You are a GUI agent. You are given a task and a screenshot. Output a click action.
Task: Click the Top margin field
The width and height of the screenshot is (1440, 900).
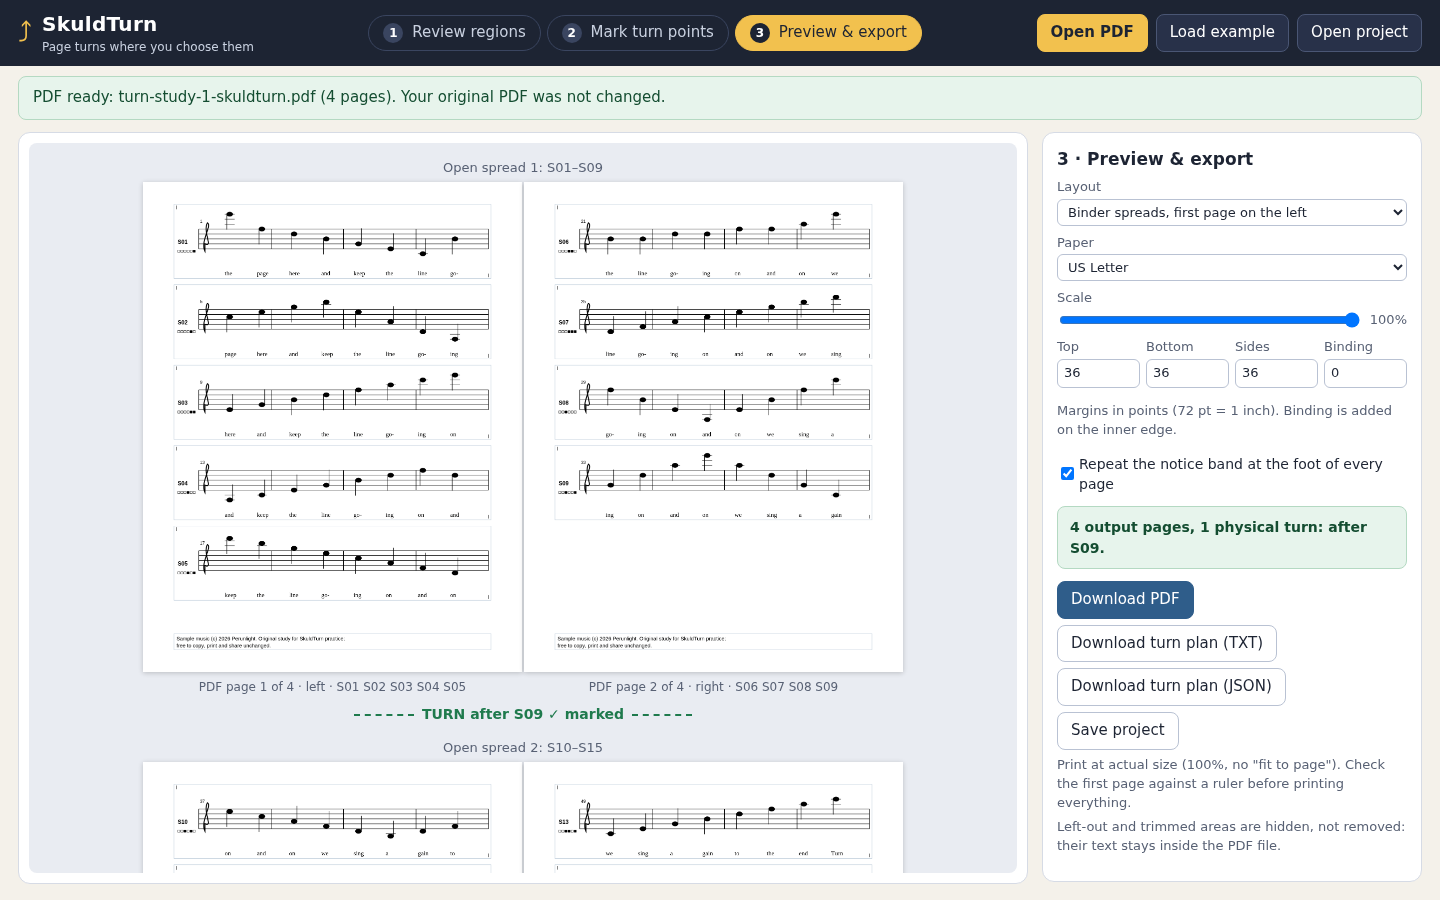1098,373
